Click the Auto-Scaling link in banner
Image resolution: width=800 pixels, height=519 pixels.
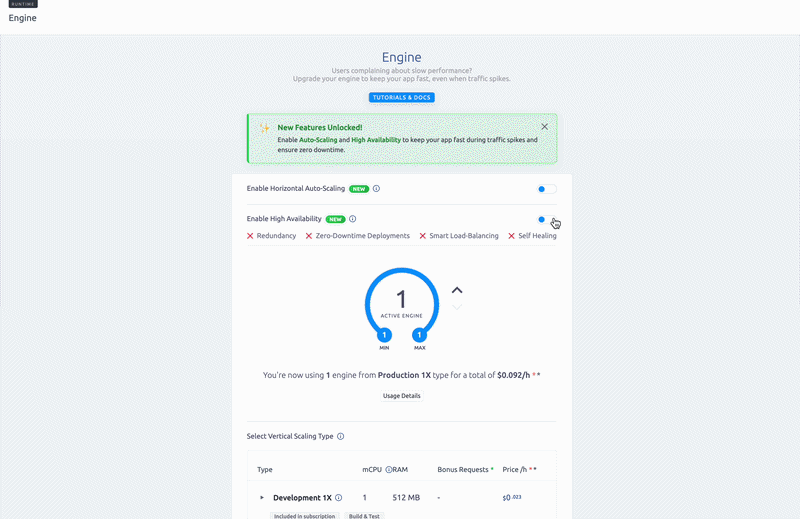point(318,140)
